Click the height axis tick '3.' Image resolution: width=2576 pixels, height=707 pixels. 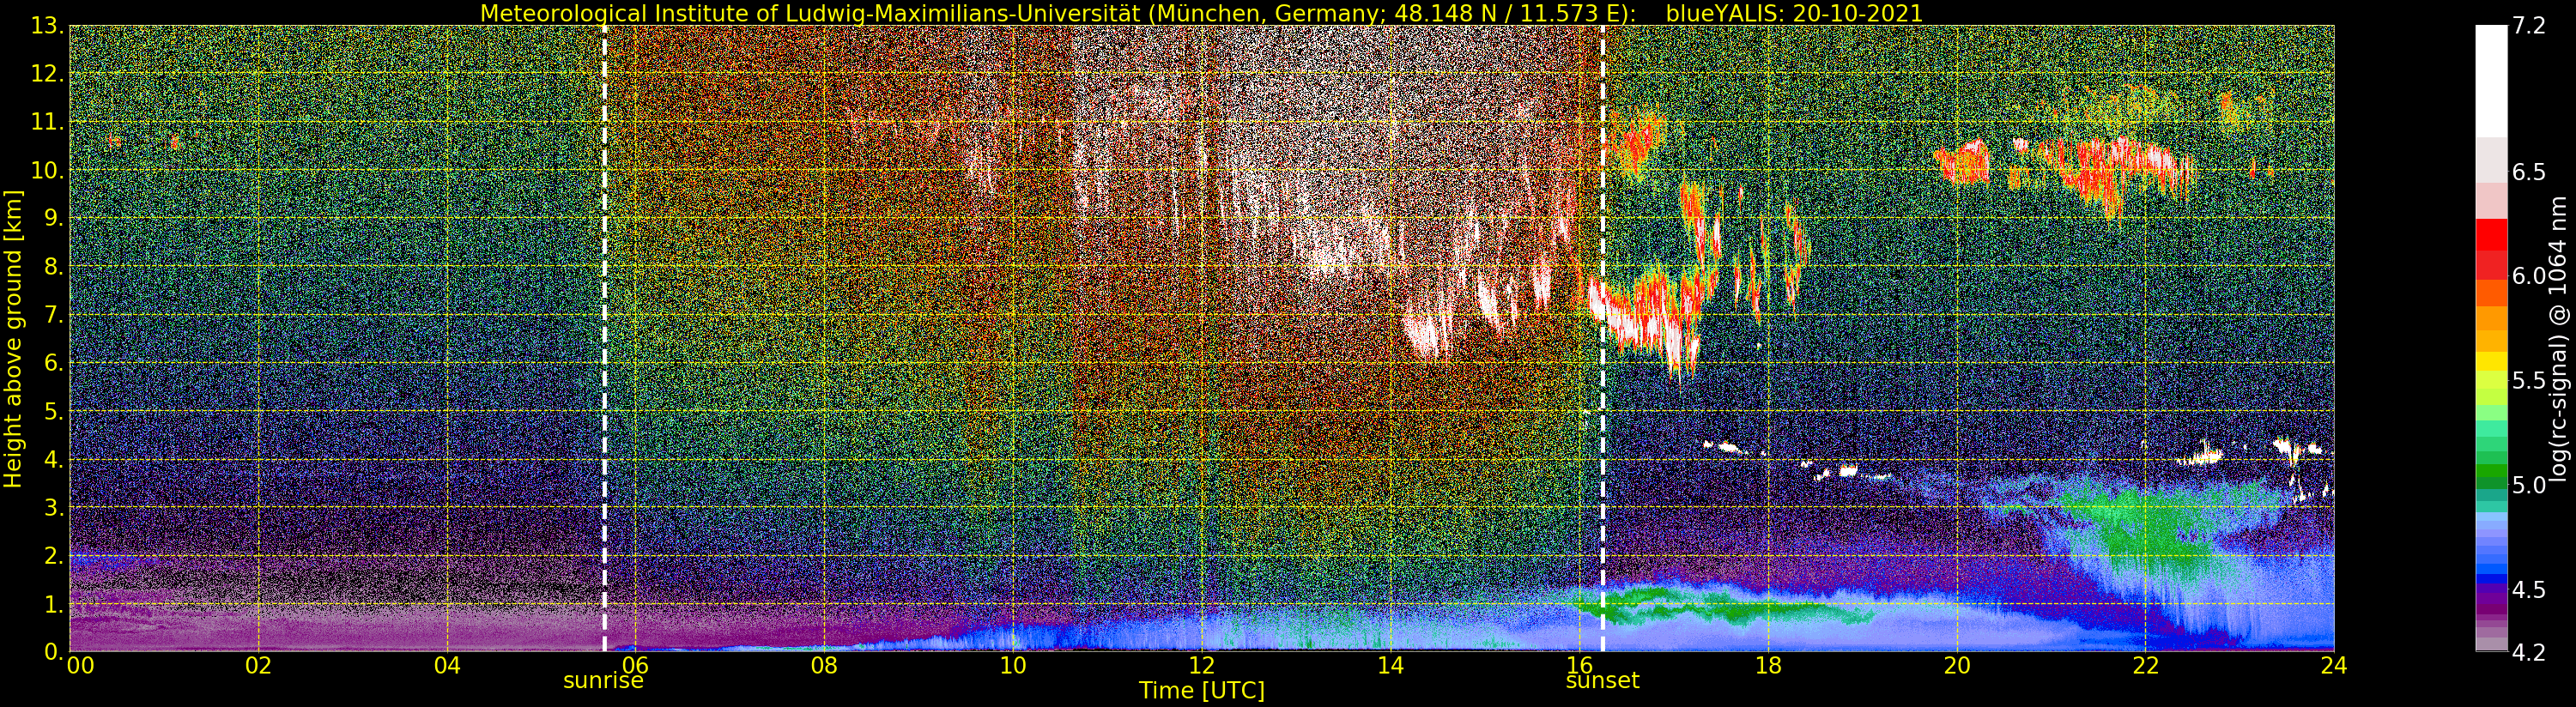click(53, 506)
